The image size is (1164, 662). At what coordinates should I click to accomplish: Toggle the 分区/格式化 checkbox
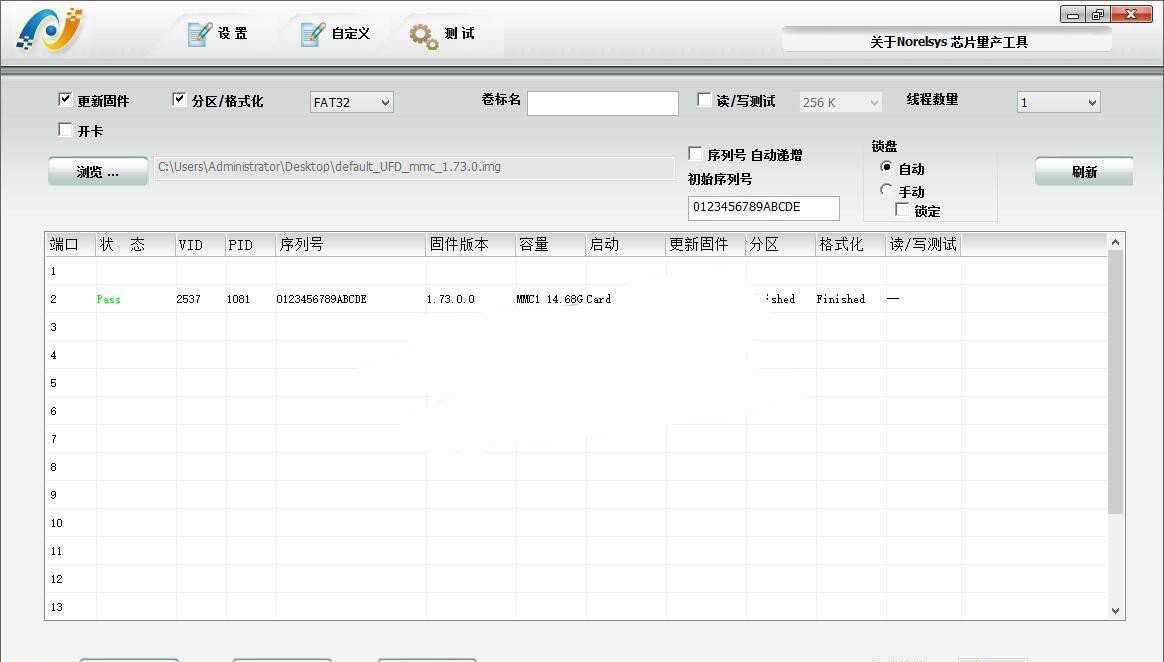click(179, 100)
